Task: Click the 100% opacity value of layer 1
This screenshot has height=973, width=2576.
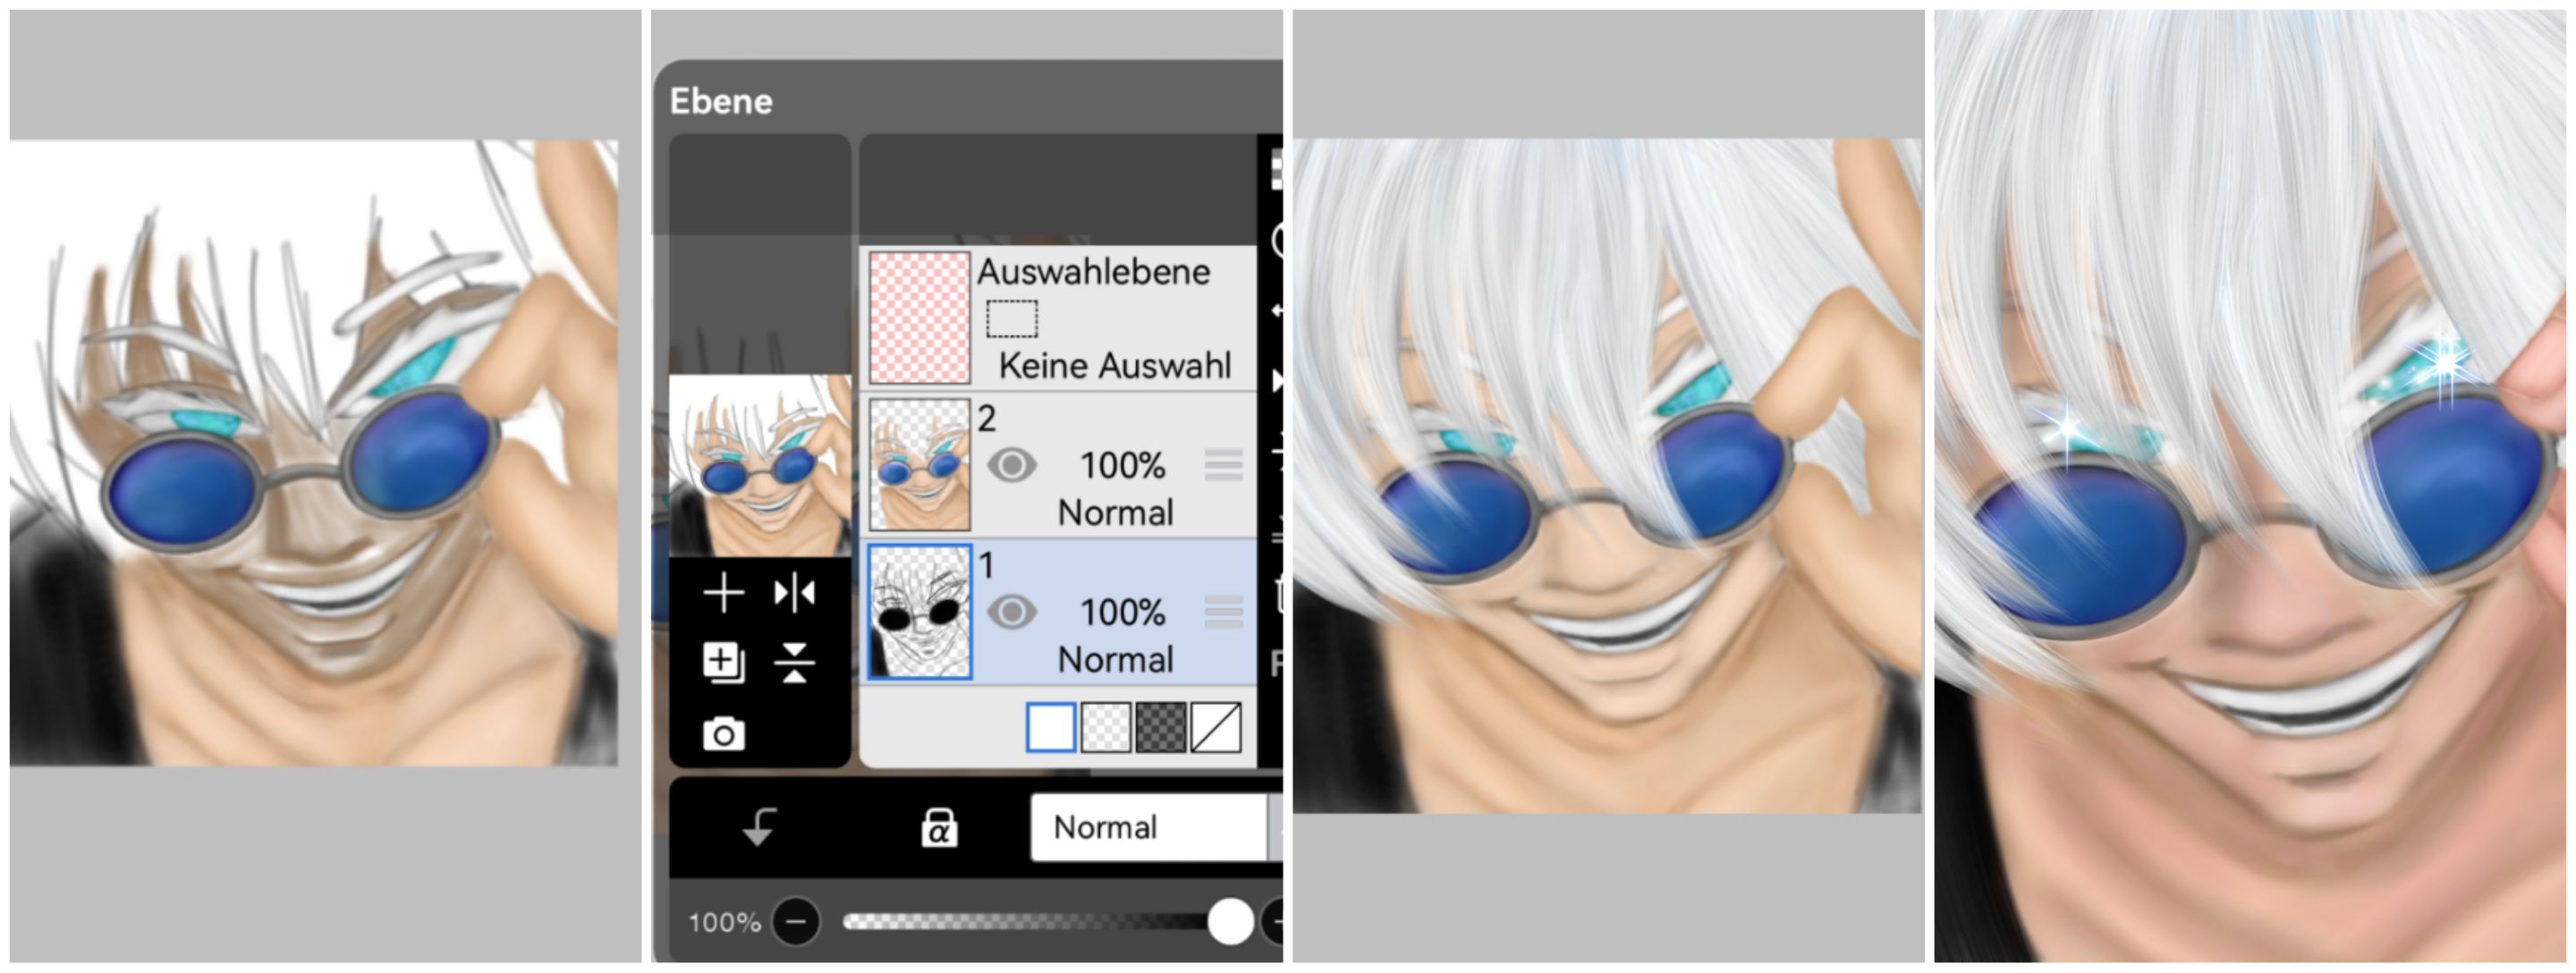Action: [1122, 612]
